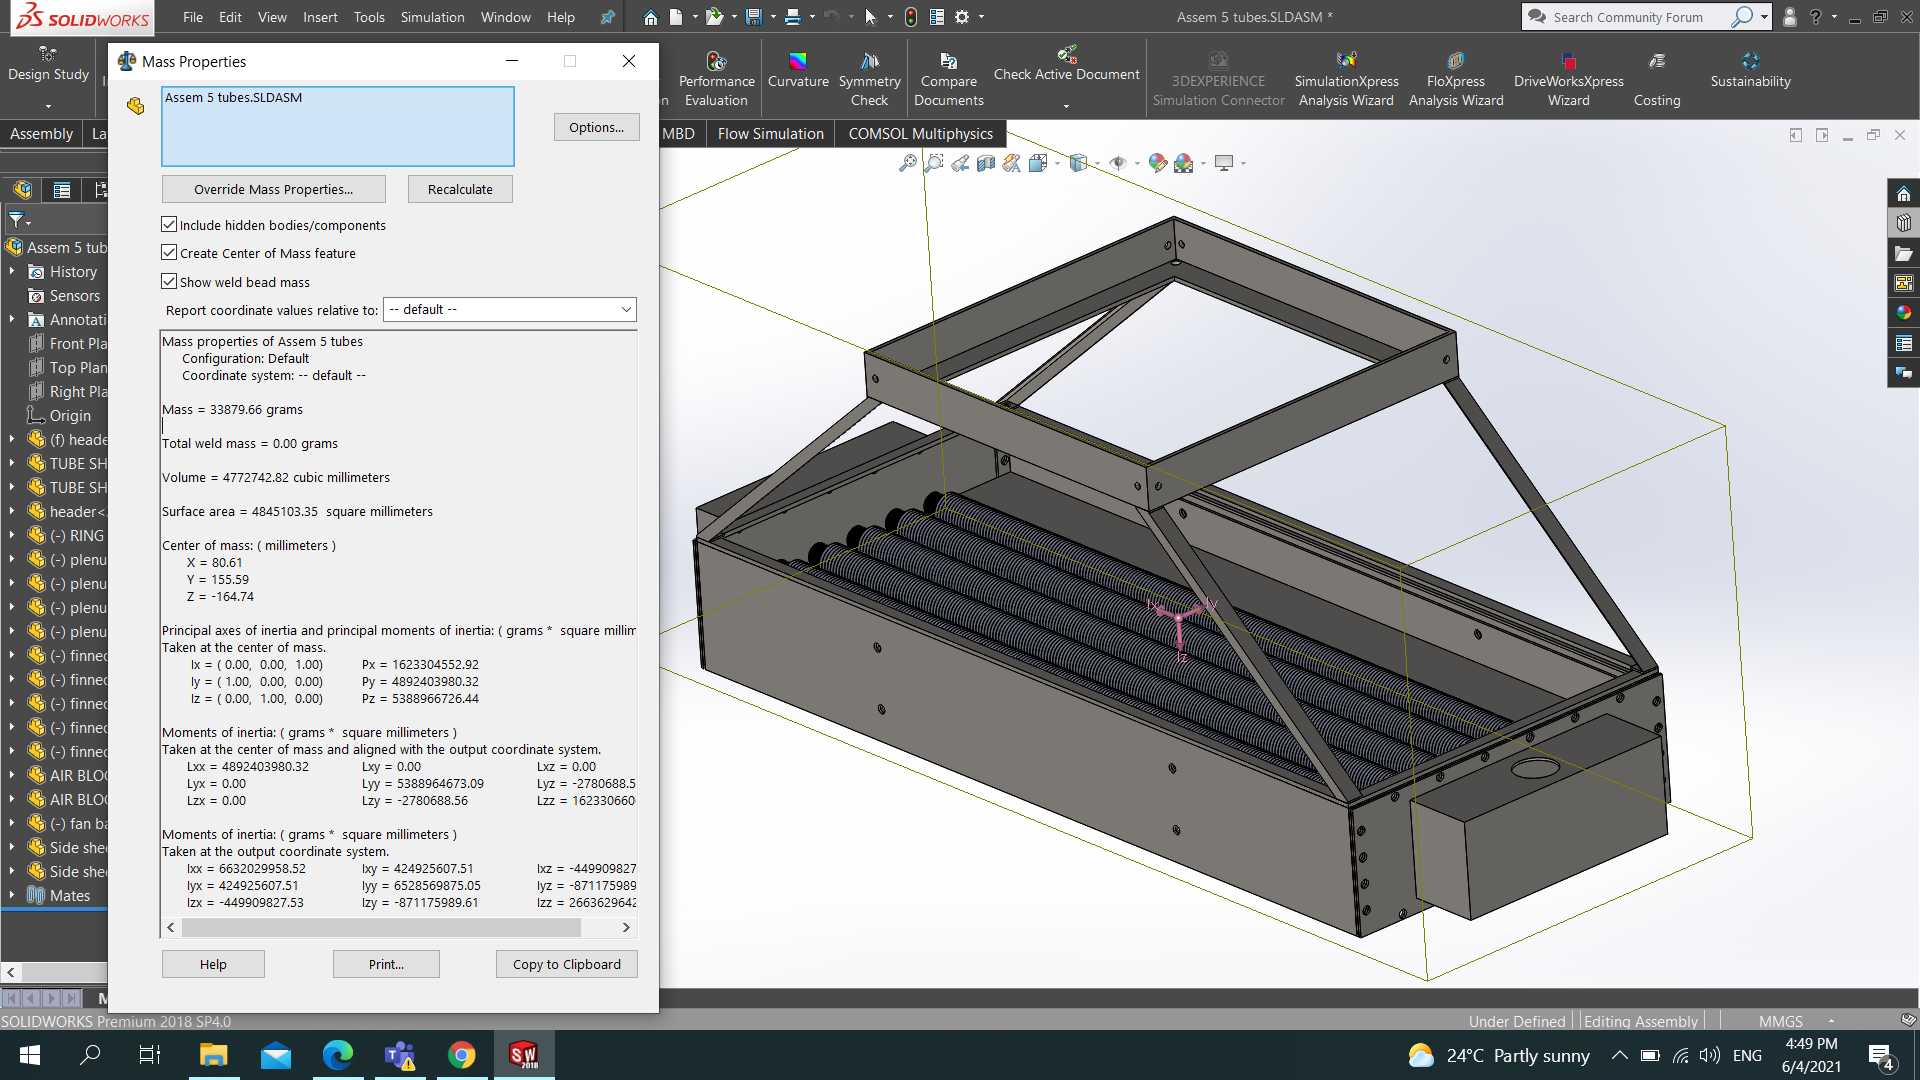Click Zoom to Area icon in viewport toolbar
This screenshot has height=1080, width=1920.
[933, 163]
